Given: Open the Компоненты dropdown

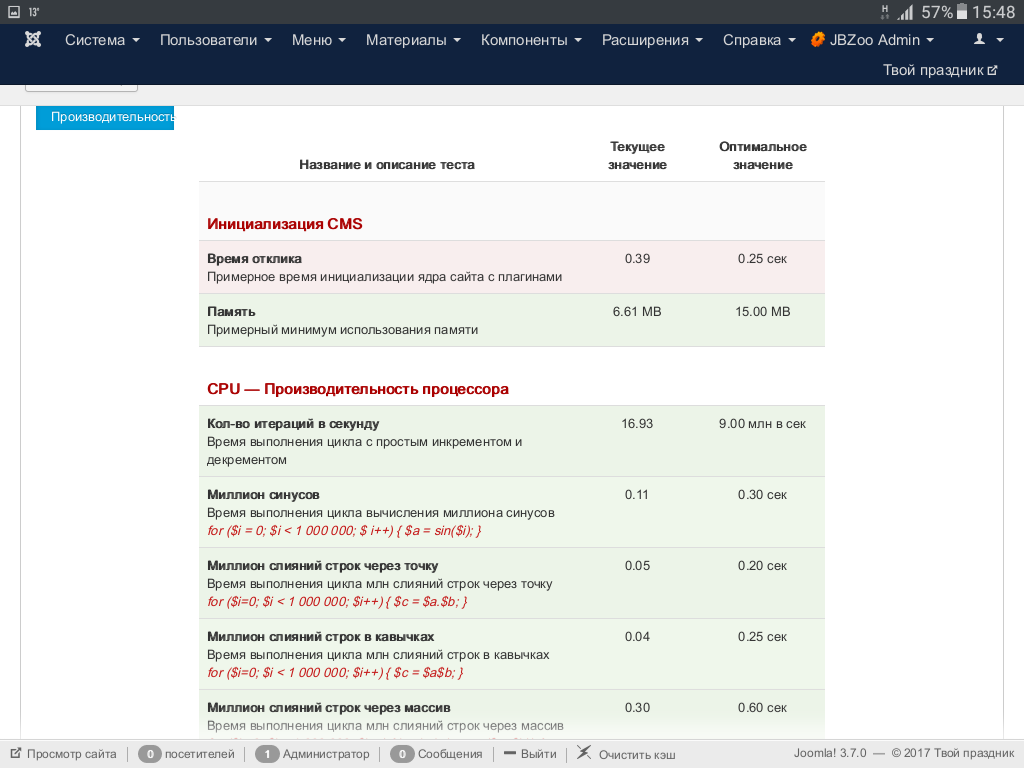Looking at the screenshot, I should (x=531, y=40).
